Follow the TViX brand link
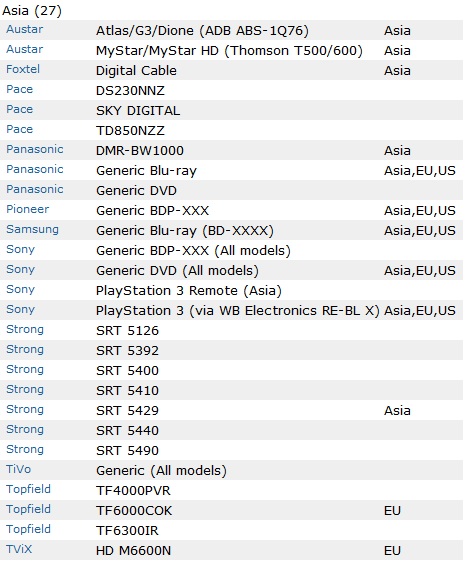 coord(19,549)
